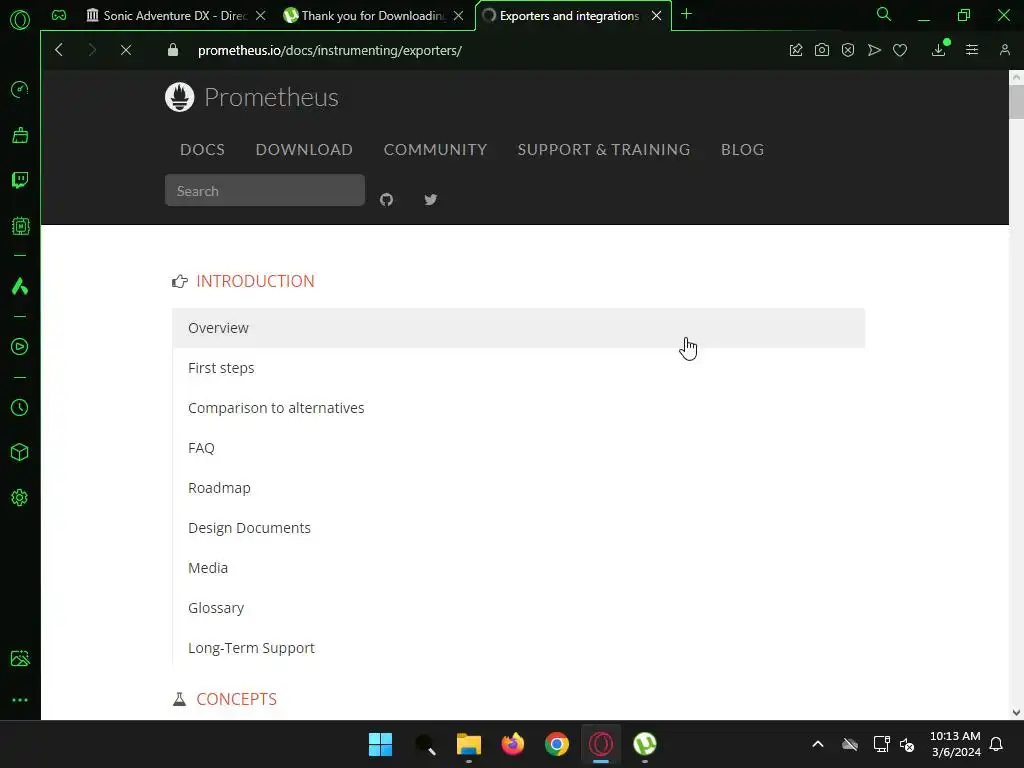Viewport: 1024px width, 768px height.
Task: Open Prometheus GitHub icon link
Action: point(387,199)
